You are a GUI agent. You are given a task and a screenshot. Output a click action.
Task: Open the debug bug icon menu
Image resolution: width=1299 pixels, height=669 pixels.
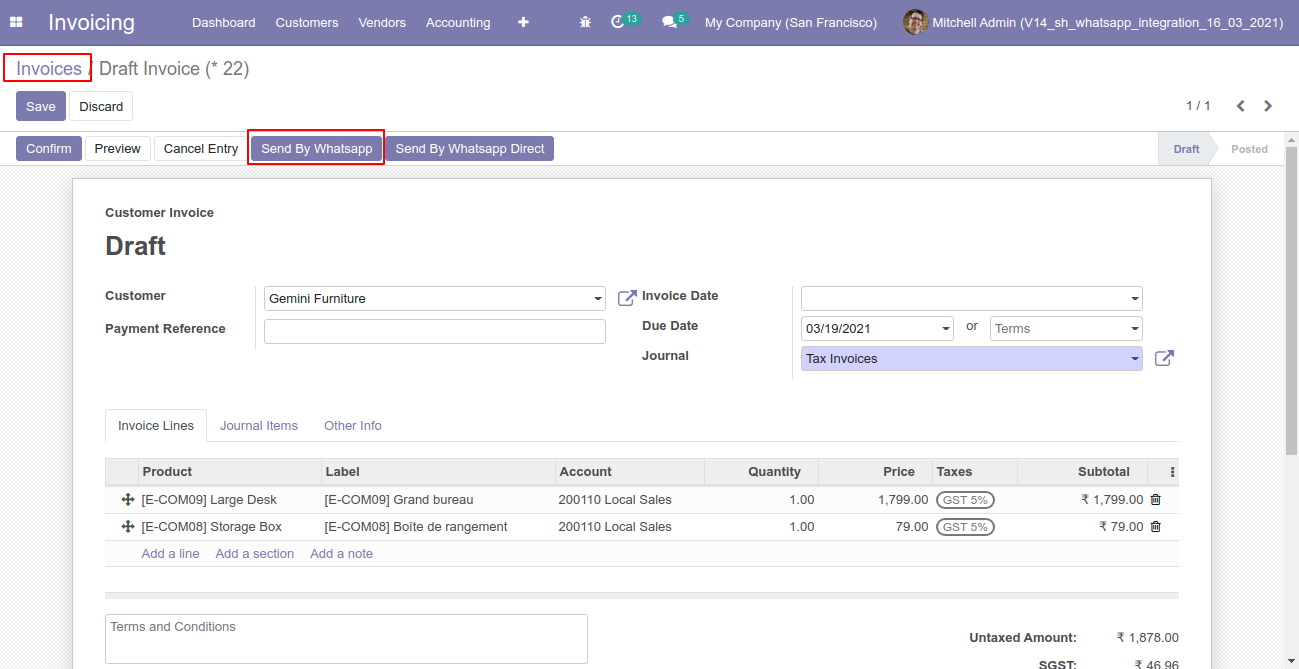click(x=585, y=22)
